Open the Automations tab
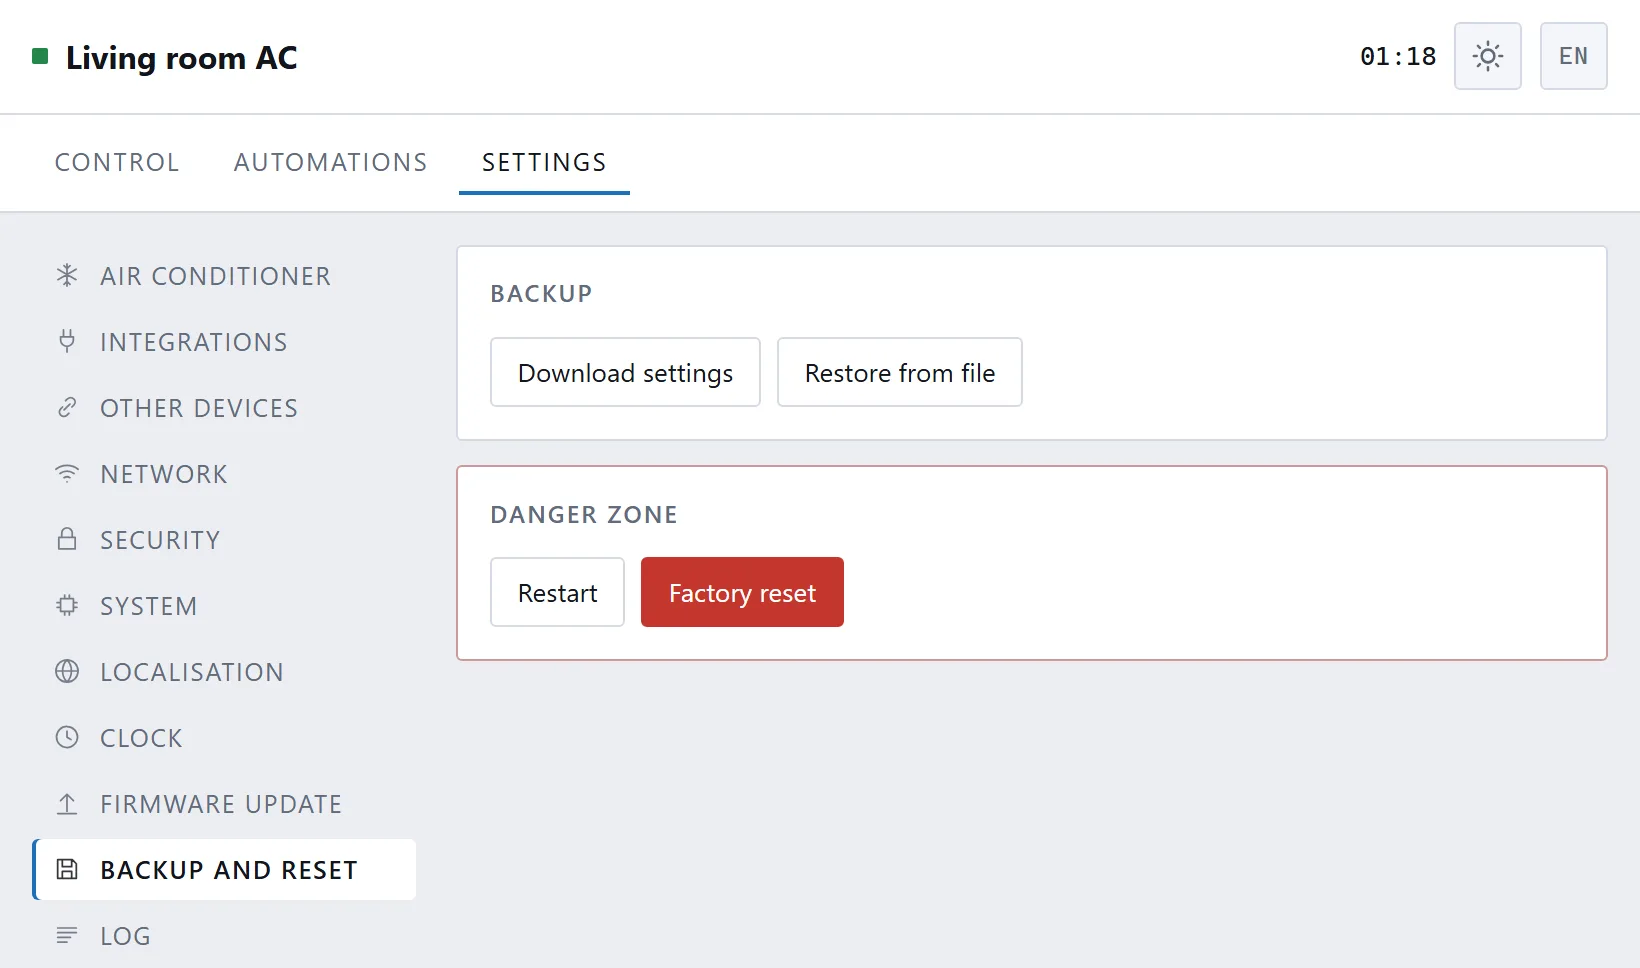1640x968 pixels. point(331,162)
